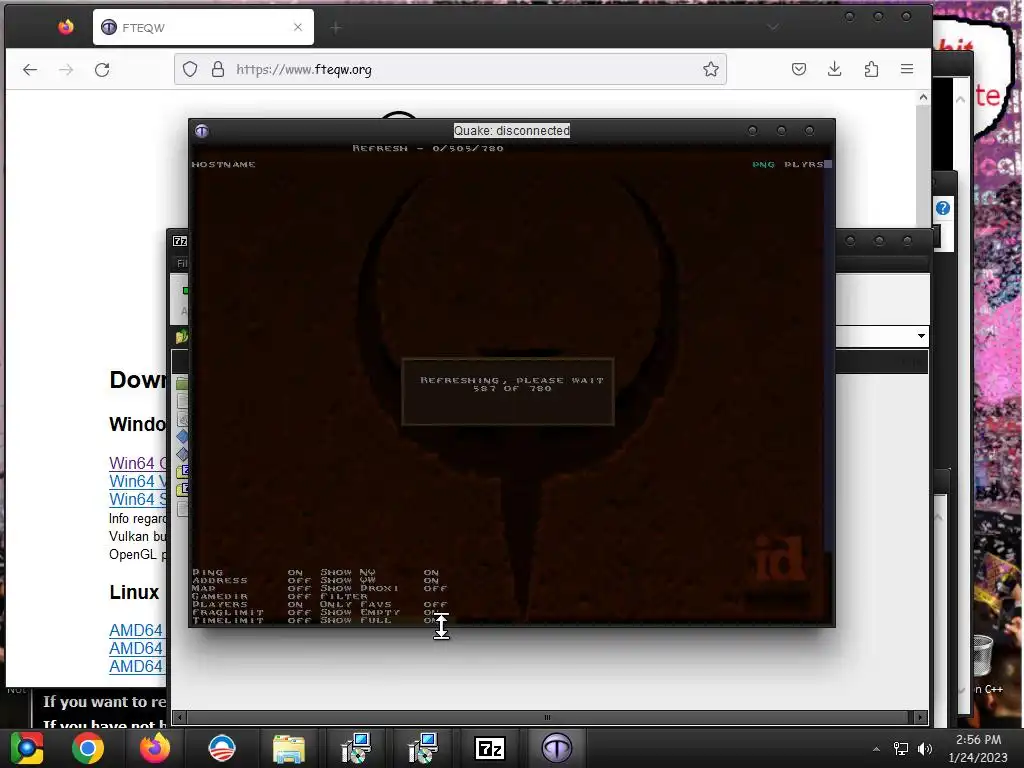Open the first taskbar Chrome-profile icon
Image resolution: width=1024 pixels, height=768 pixels.
(x=27, y=748)
